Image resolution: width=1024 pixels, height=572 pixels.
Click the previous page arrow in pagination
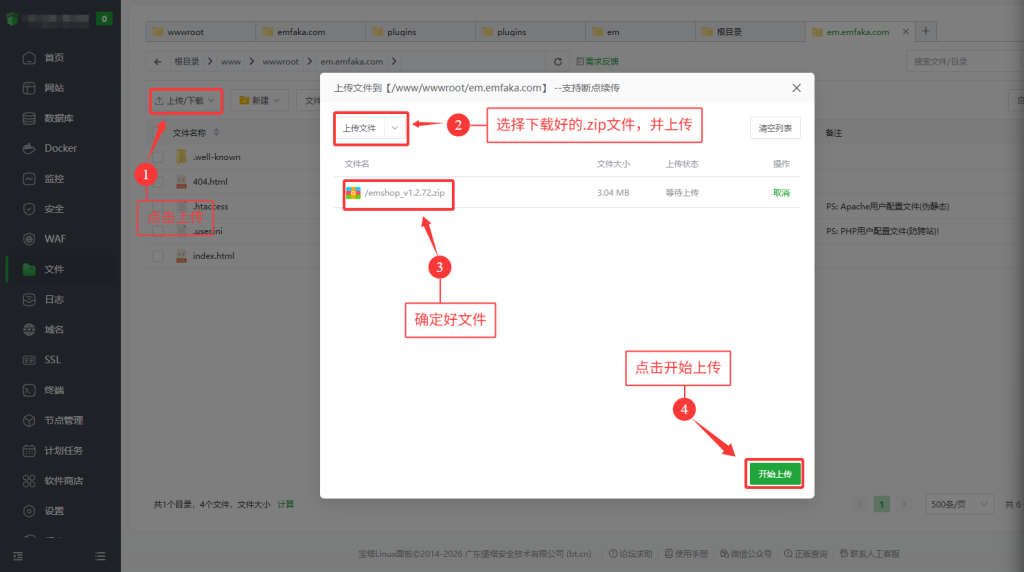tap(859, 504)
